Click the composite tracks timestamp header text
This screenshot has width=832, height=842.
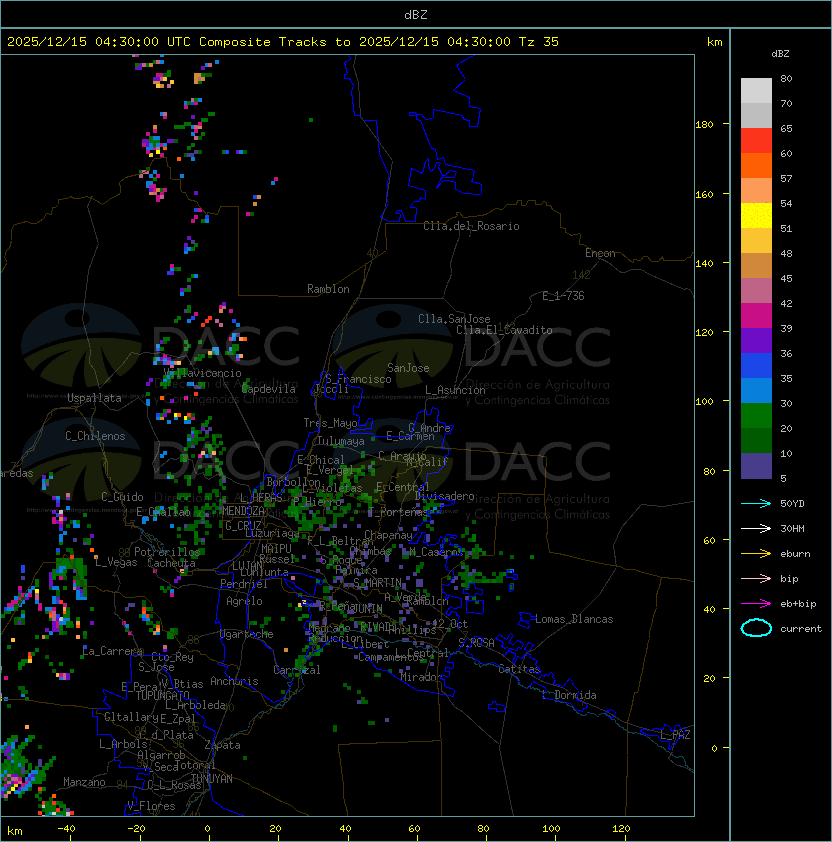(283, 42)
